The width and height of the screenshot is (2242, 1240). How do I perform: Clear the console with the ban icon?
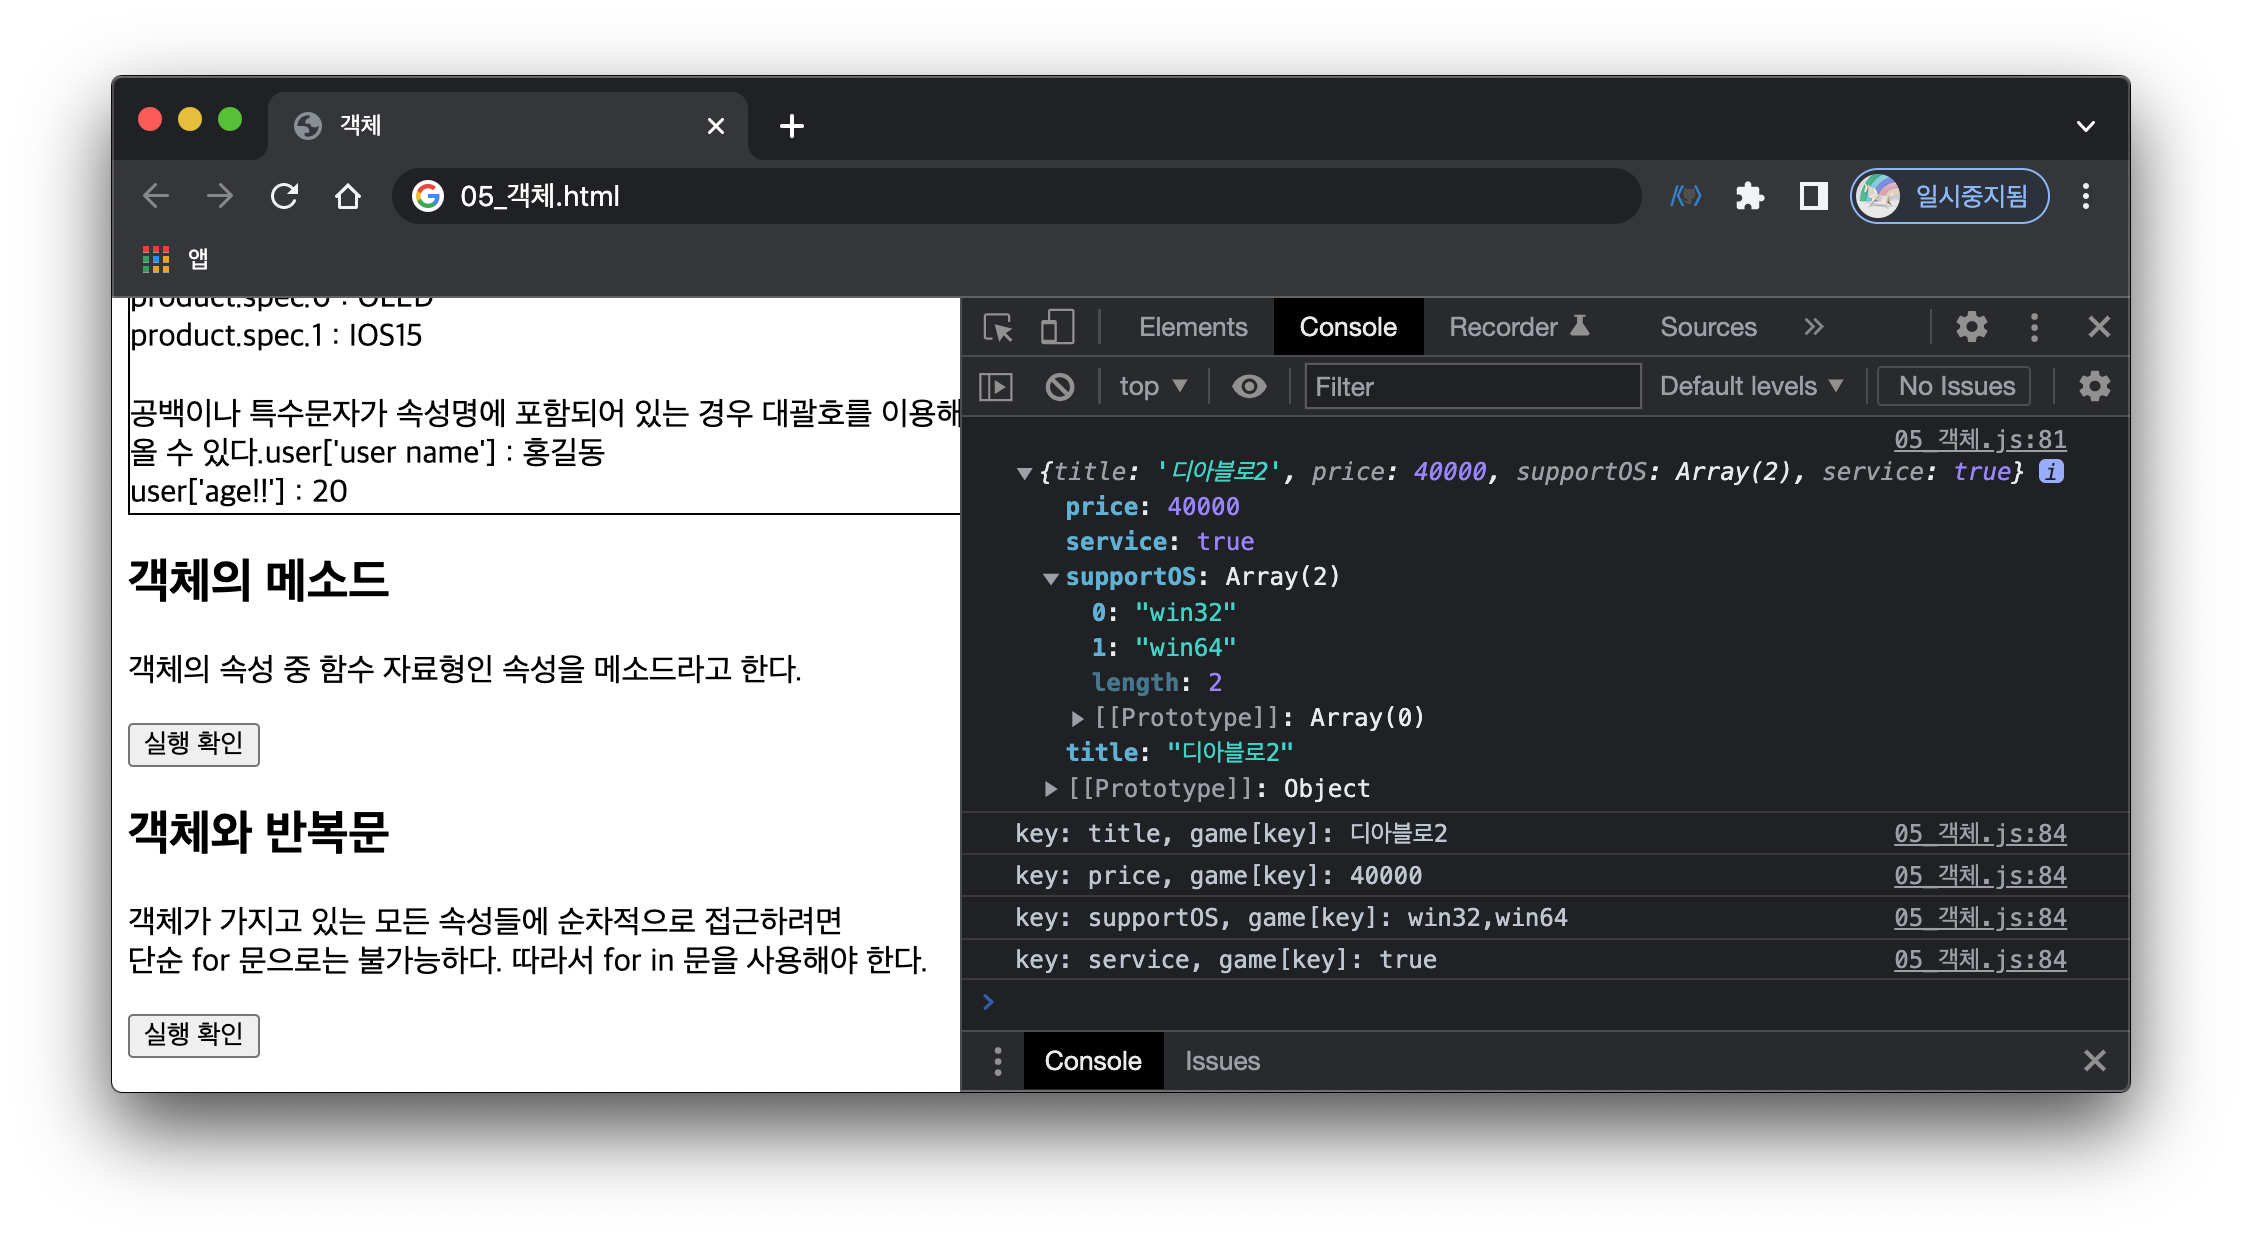click(1059, 386)
